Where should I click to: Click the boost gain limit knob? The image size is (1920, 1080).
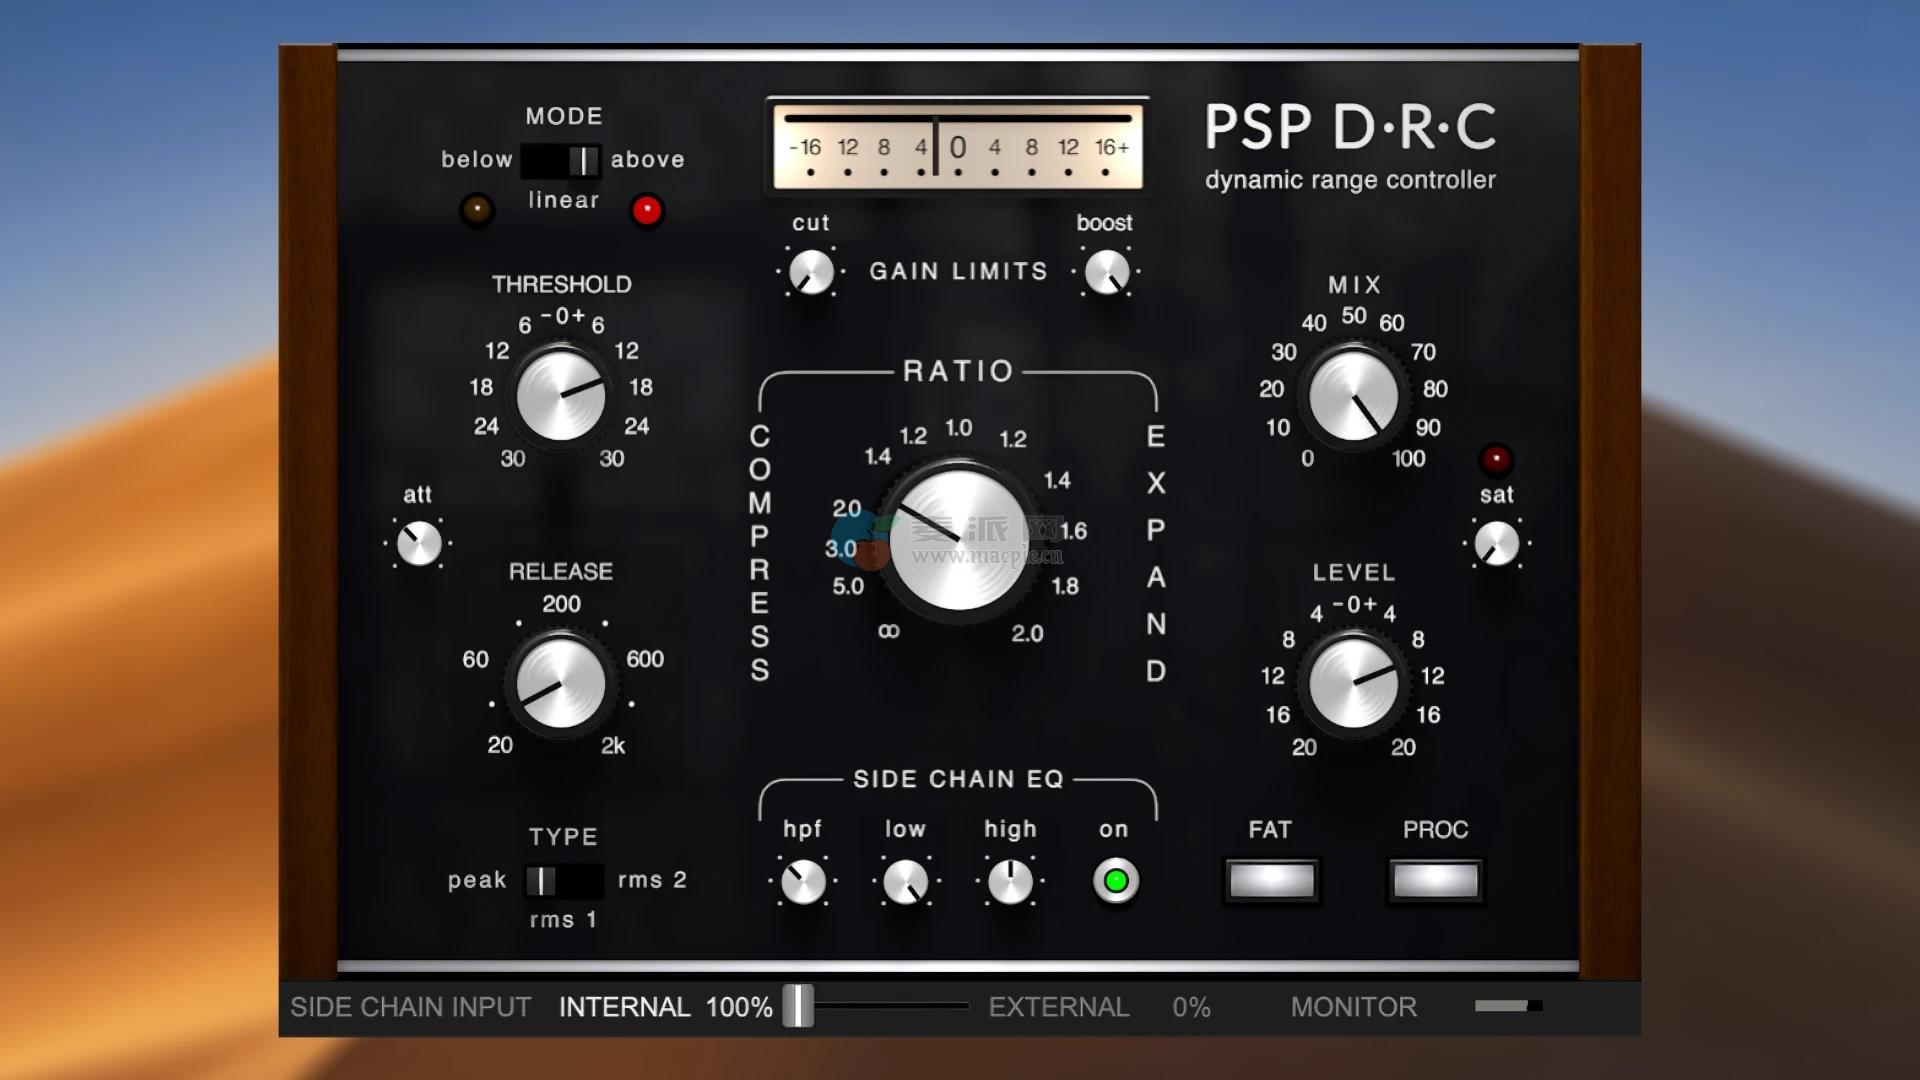click(1107, 272)
